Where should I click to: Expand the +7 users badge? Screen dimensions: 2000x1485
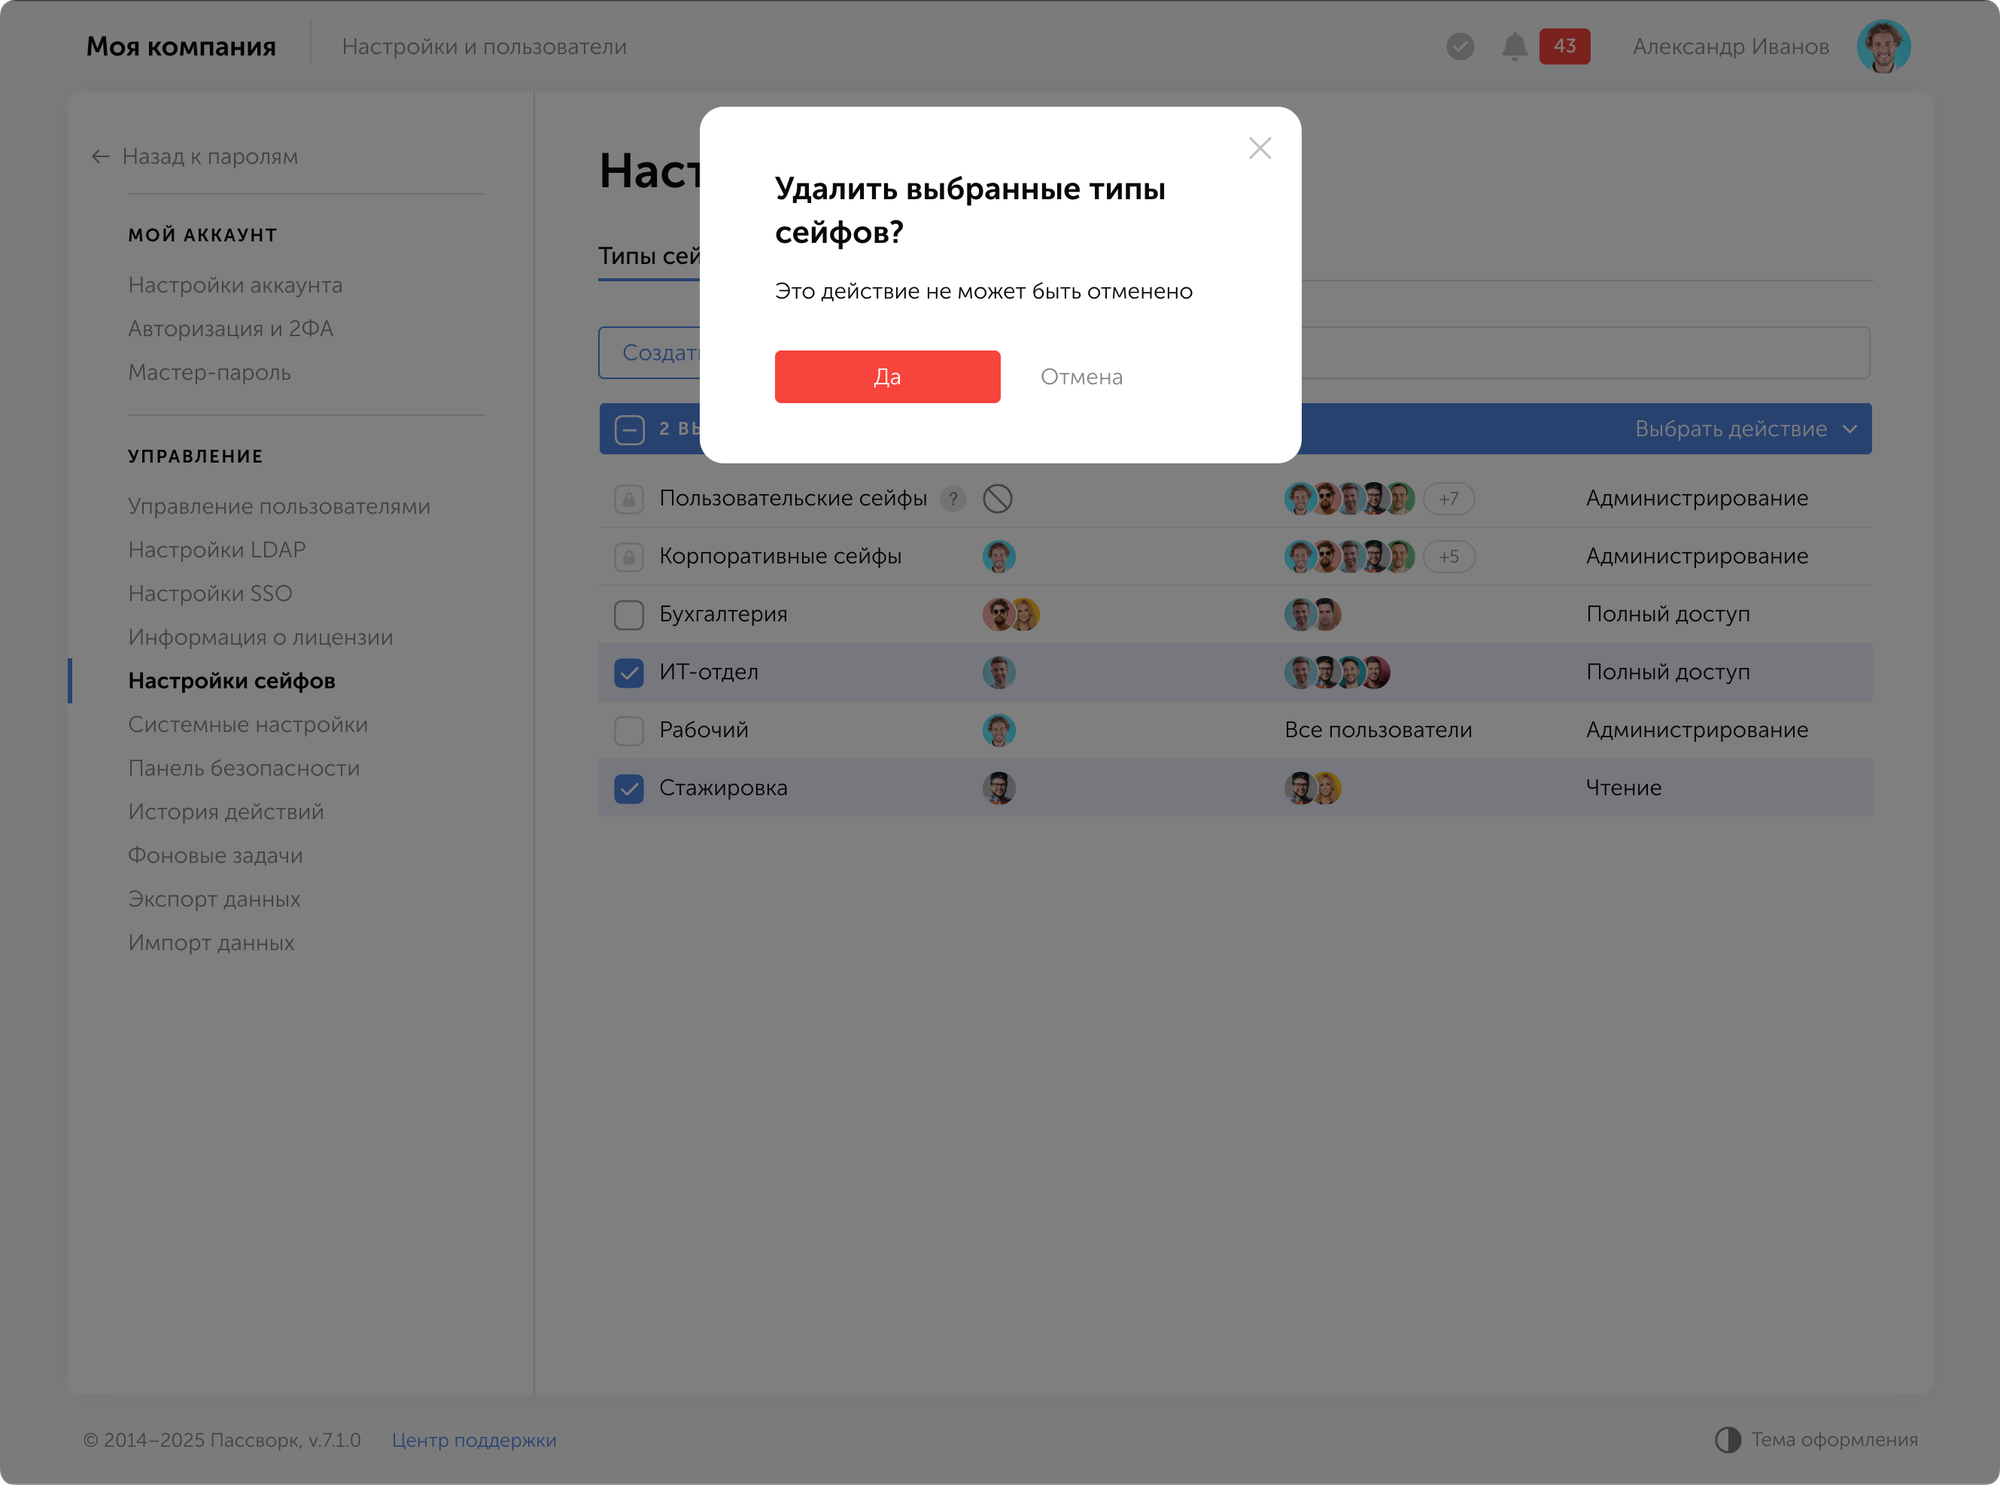pos(1448,499)
